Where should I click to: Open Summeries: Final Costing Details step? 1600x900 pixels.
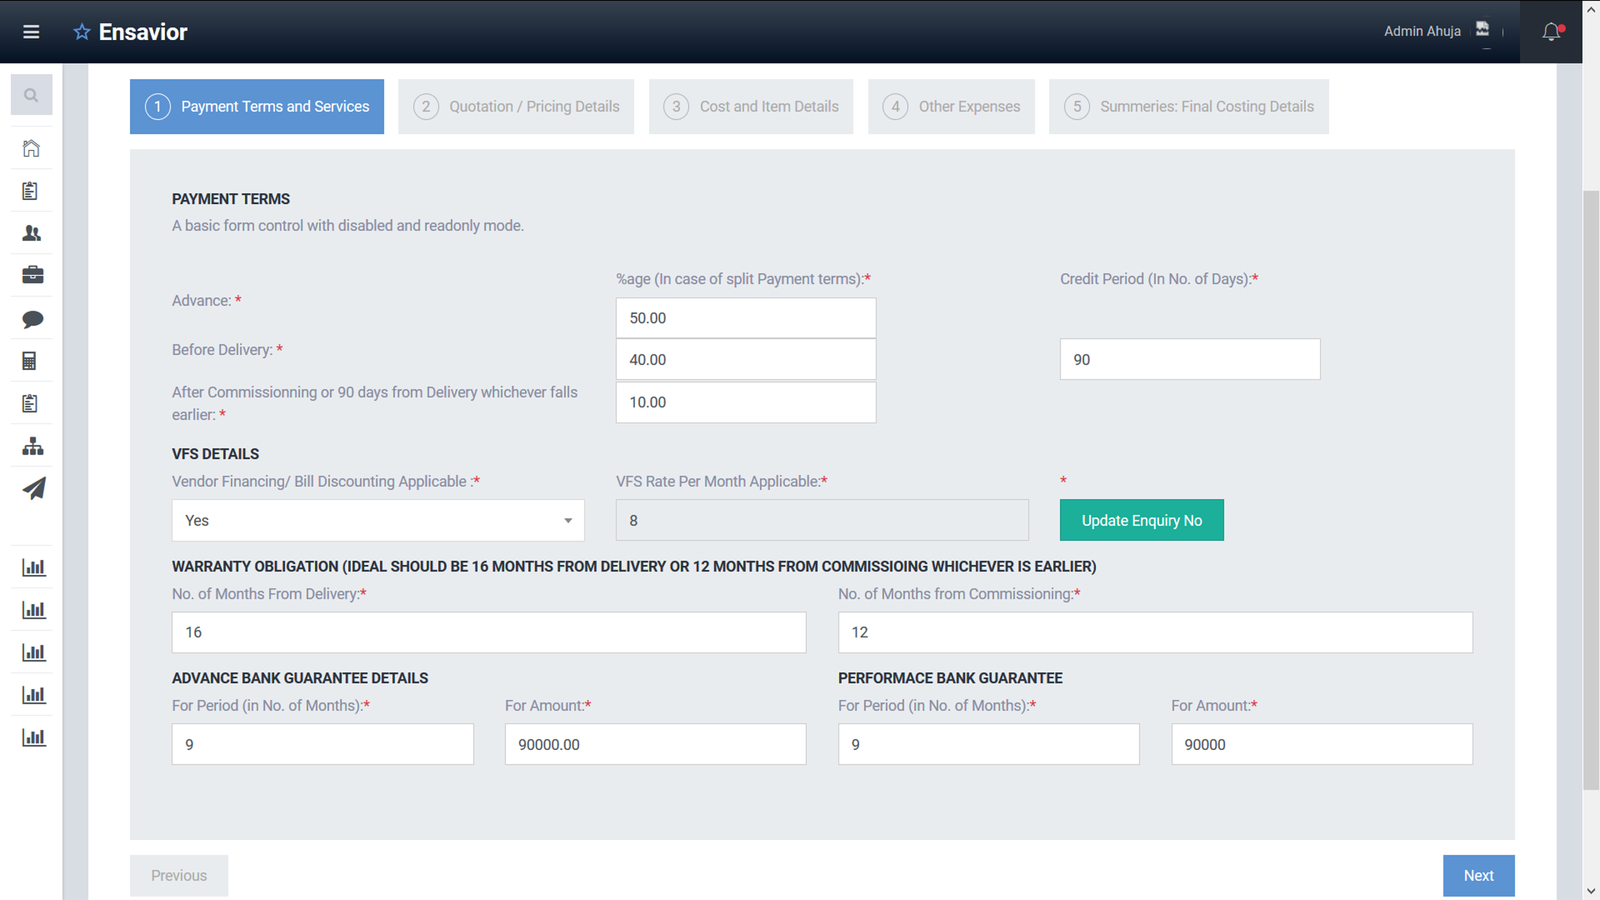[x=1189, y=106]
